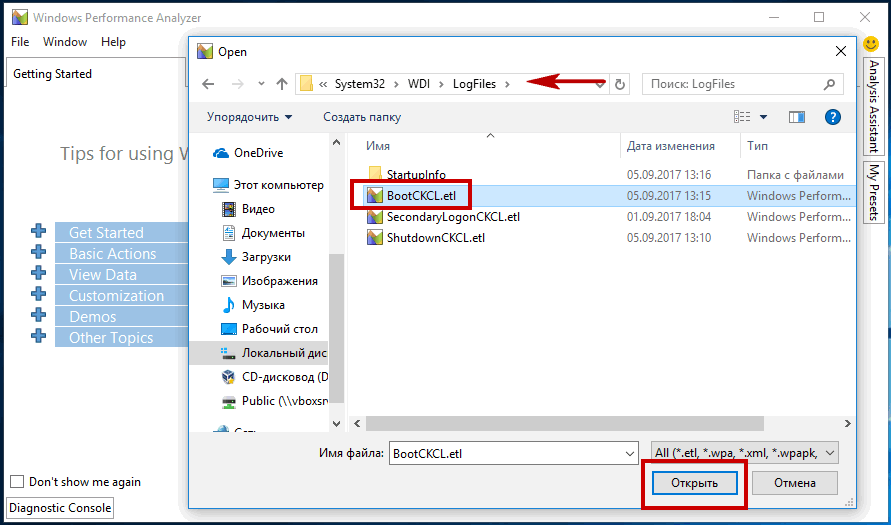The image size is (891, 525).
Task: Click navigation pane scrollbar down arrow
Action: [336, 424]
